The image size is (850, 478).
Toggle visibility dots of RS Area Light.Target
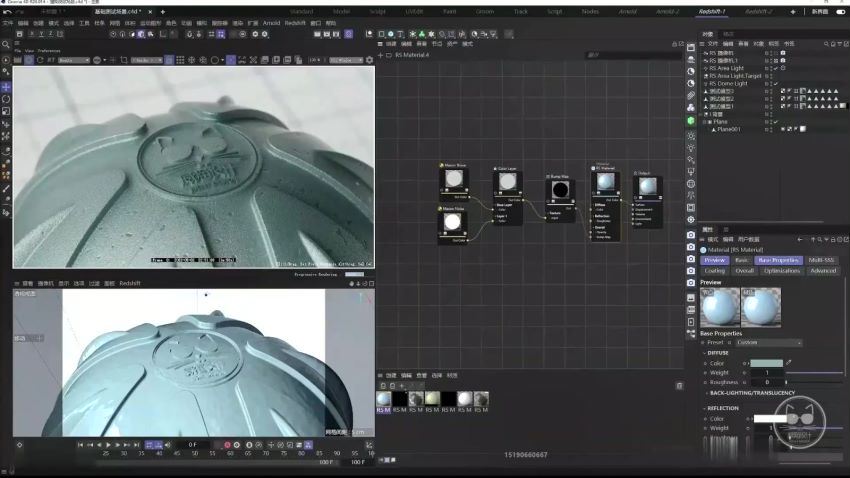pos(769,76)
